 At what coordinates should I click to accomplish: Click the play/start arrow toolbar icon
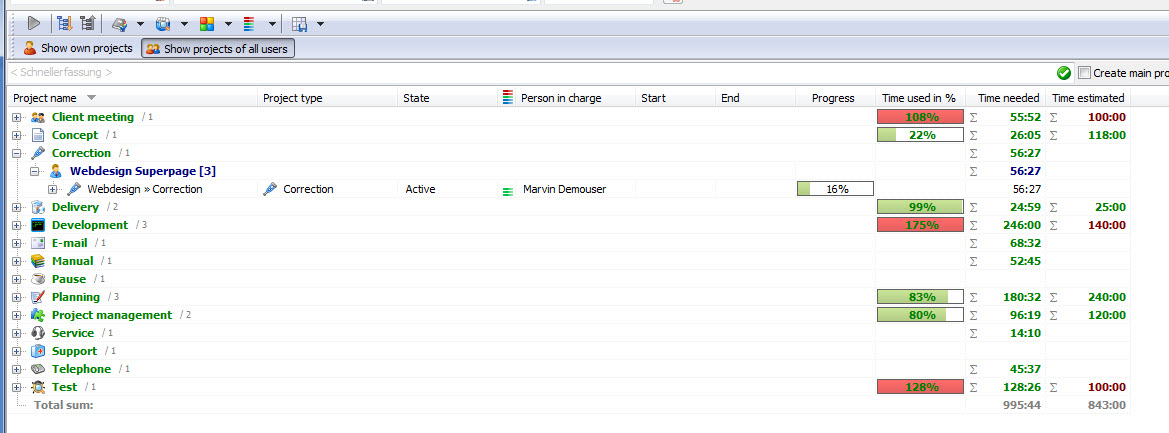(x=33, y=22)
